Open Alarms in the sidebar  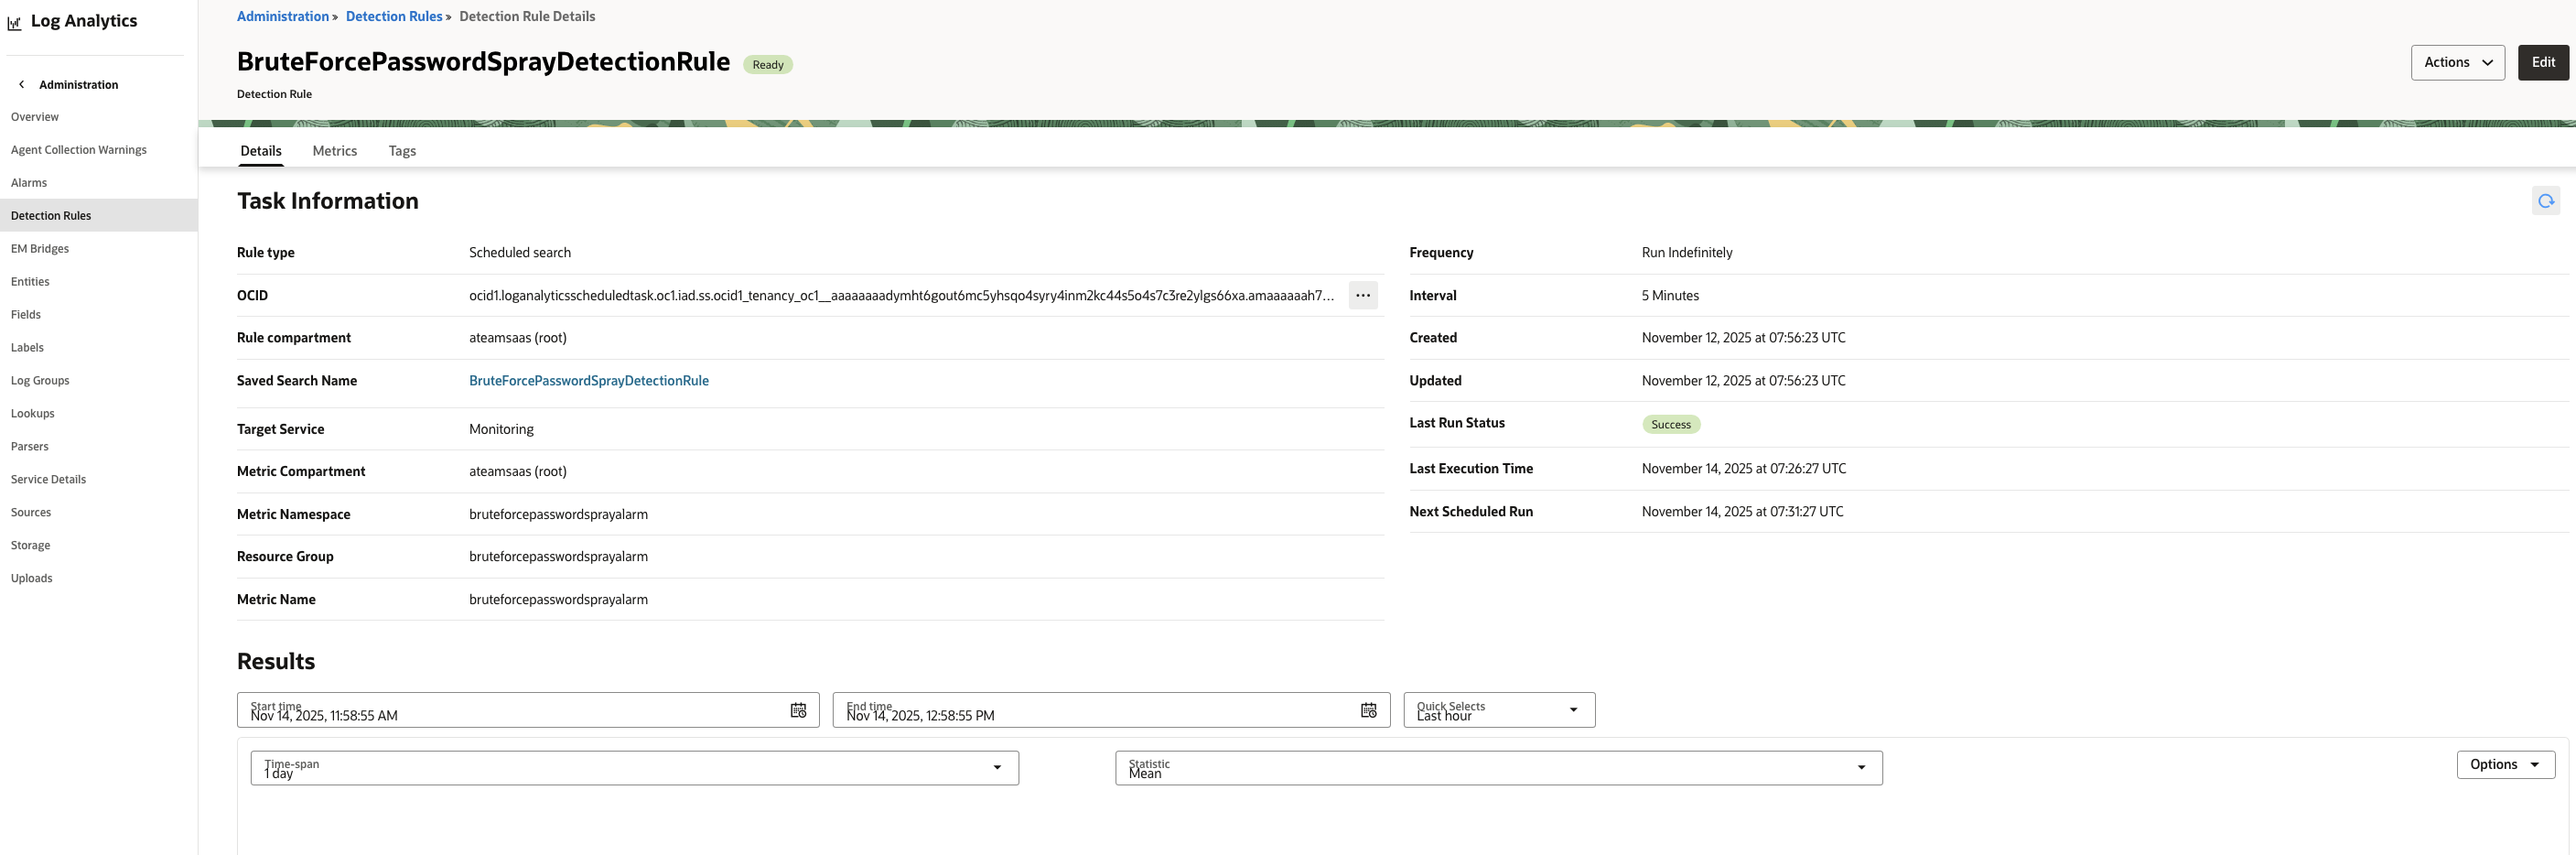(29, 183)
